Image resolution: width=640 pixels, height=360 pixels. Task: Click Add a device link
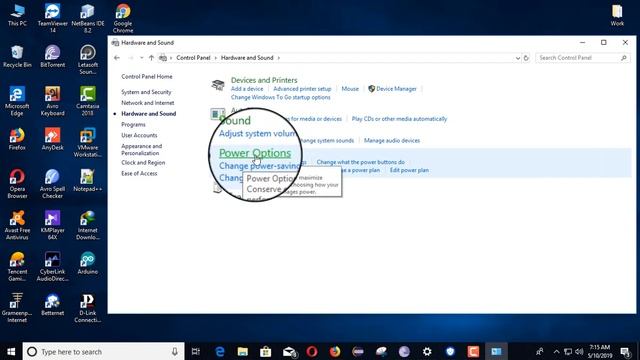coord(247,89)
